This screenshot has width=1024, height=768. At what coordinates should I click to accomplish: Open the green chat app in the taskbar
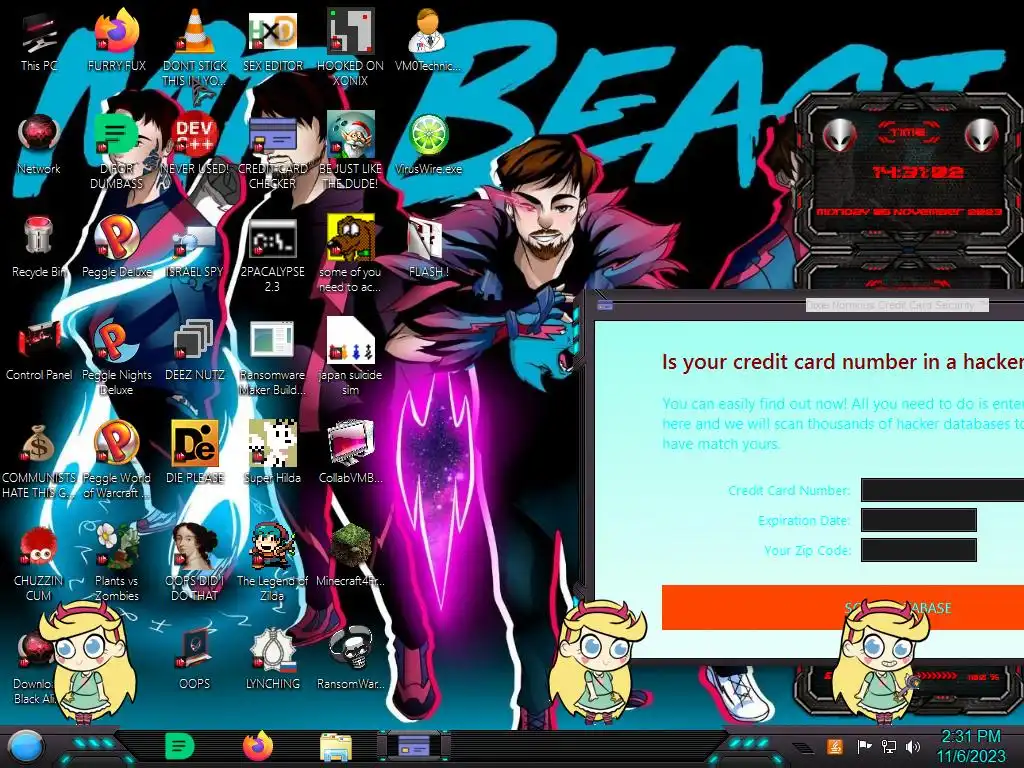(x=179, y=746)
